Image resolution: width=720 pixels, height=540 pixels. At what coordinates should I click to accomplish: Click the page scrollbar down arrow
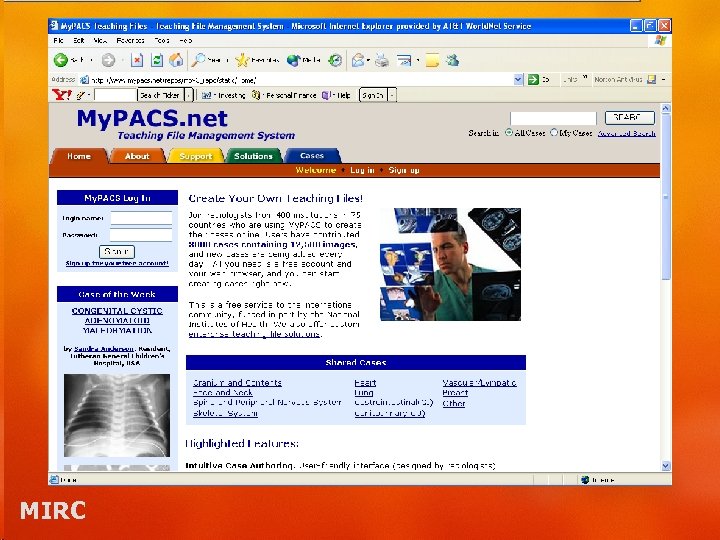click(x=666, y=466)
